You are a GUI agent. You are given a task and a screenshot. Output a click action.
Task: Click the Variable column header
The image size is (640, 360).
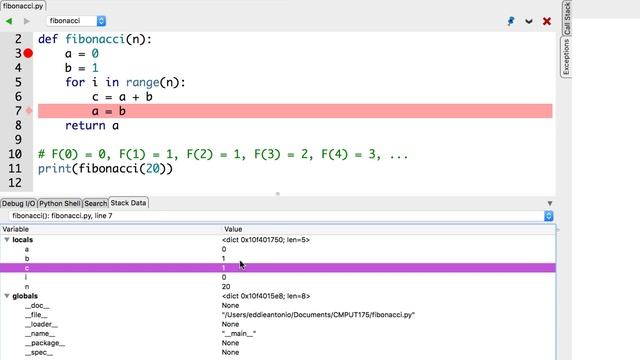[111, 229]
